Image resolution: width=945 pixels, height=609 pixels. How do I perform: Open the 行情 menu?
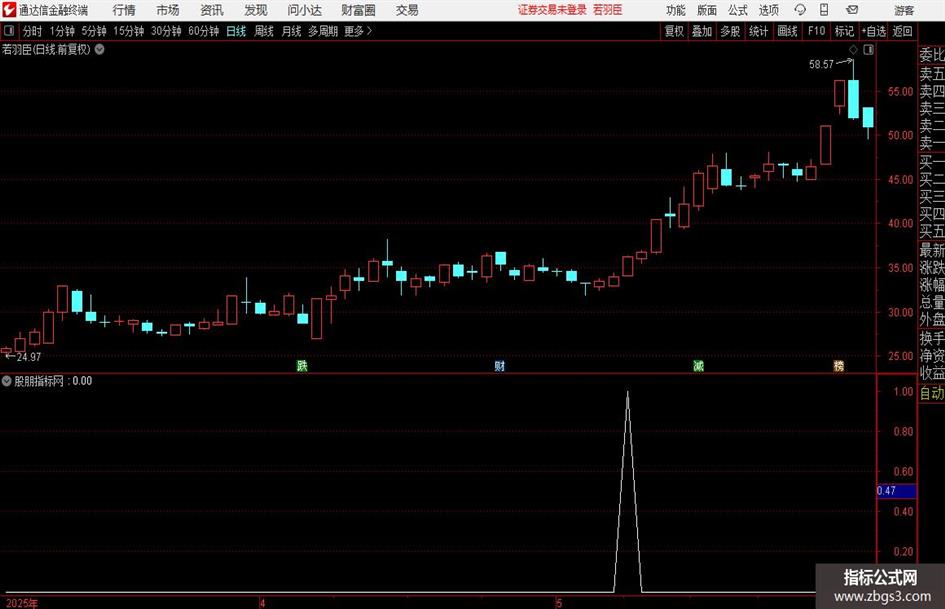coord(124,10)
